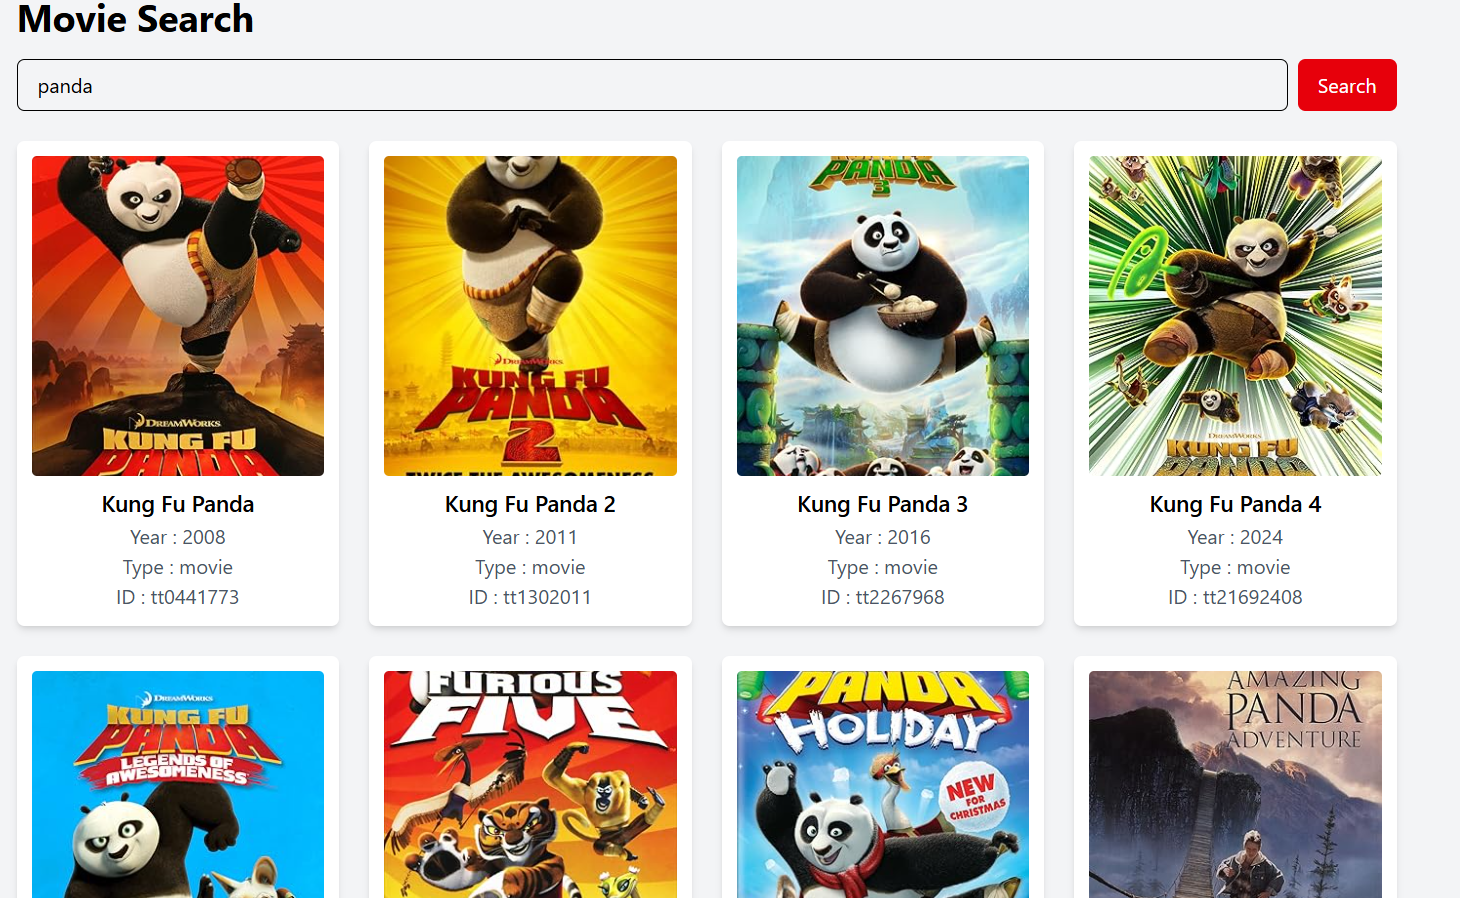Open the Kung Fu Panda 2 poster
Viewport: 1460px width, 898px height.
pyautogui.click(x=530, y=316)
